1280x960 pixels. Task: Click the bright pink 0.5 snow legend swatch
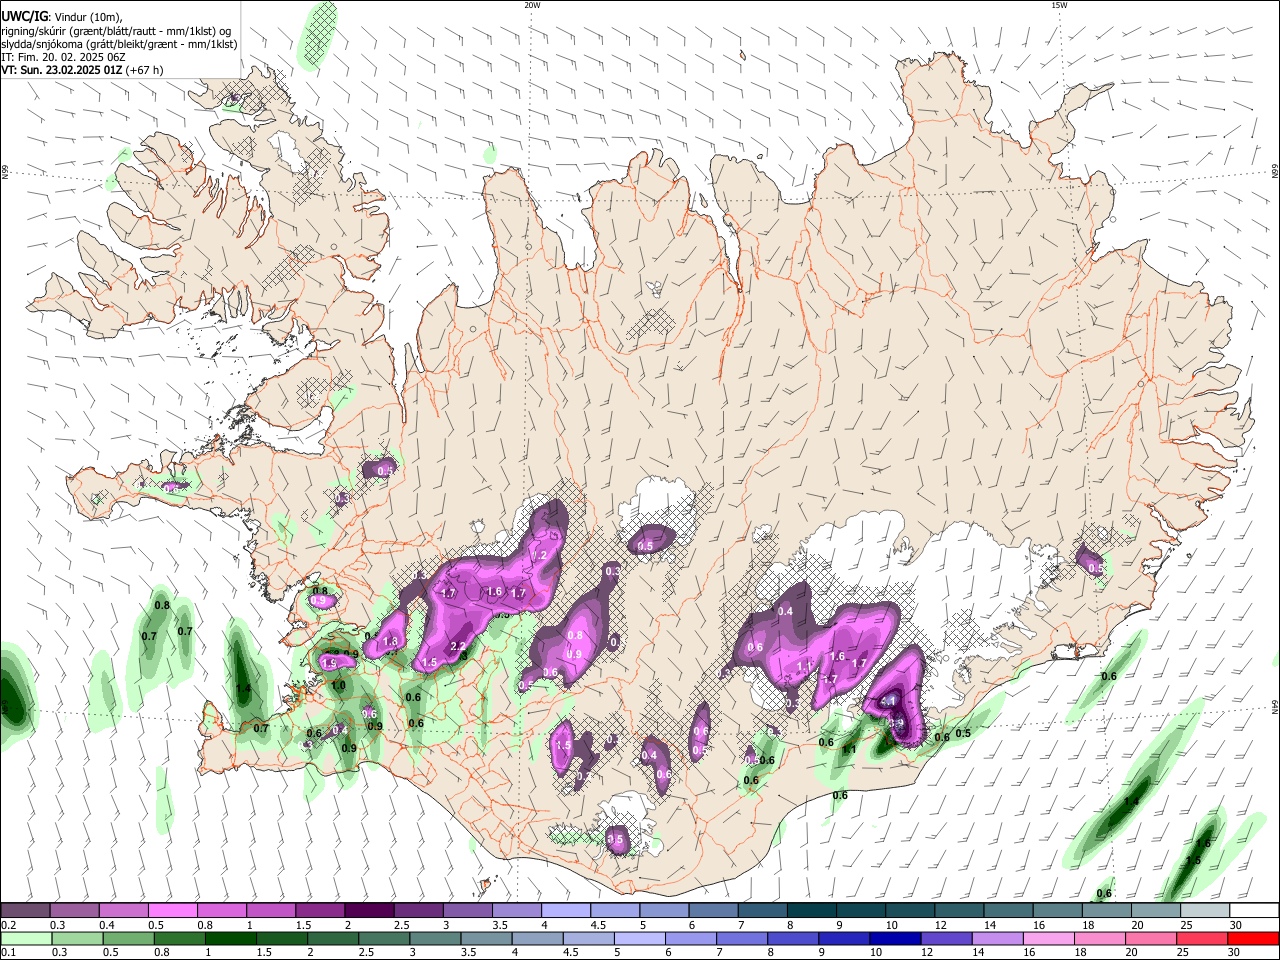(172, 911)
